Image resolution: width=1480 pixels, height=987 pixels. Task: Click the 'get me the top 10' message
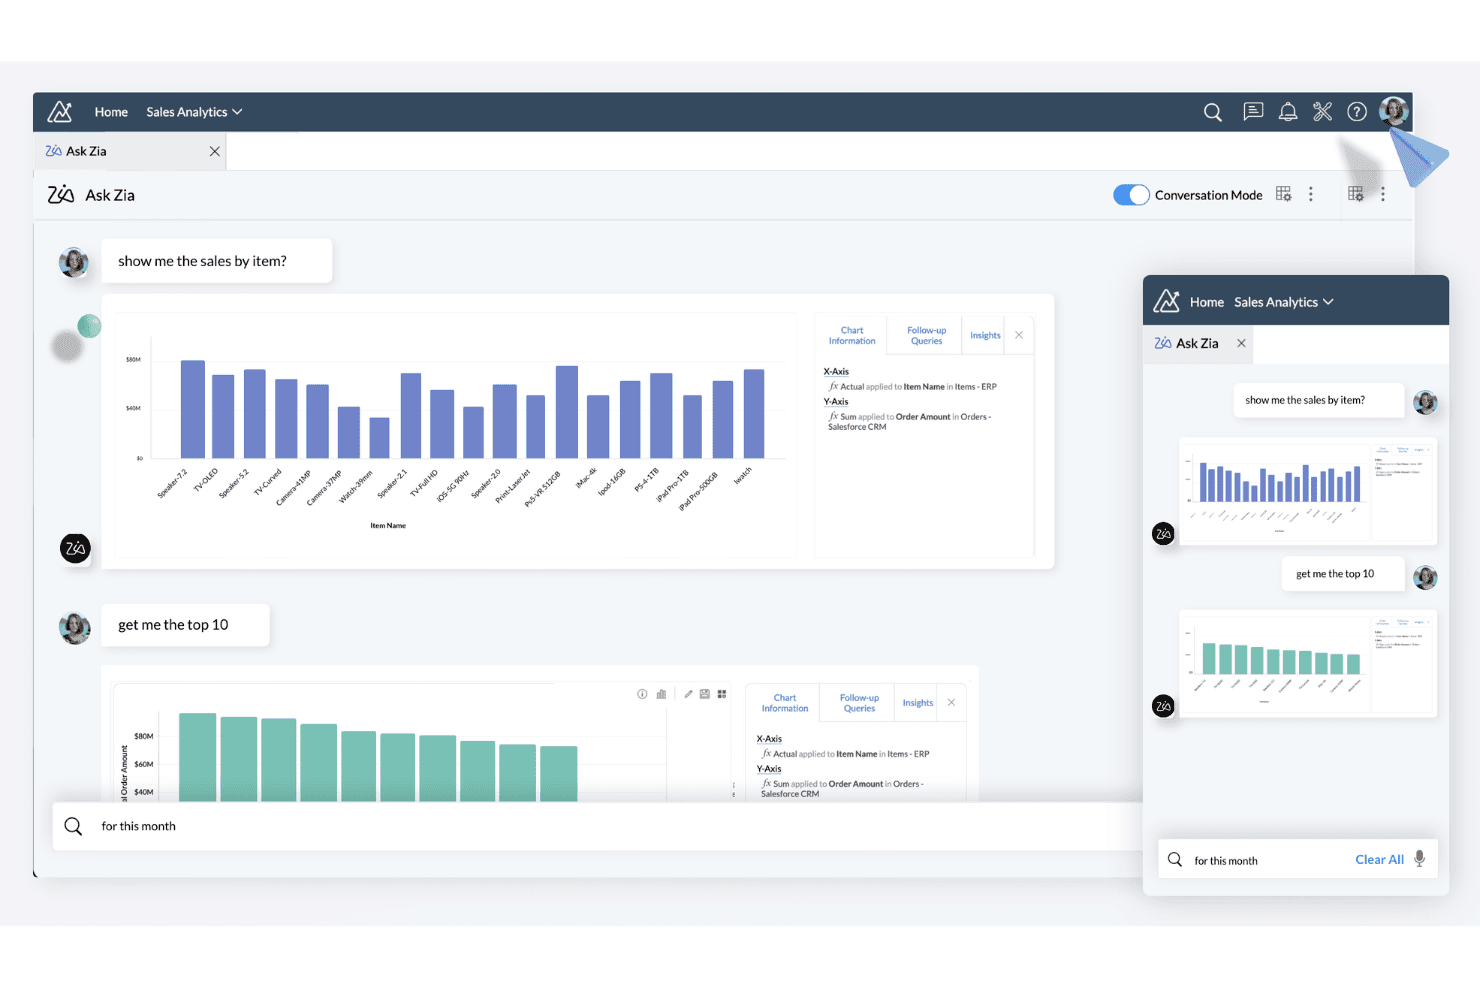185,625
